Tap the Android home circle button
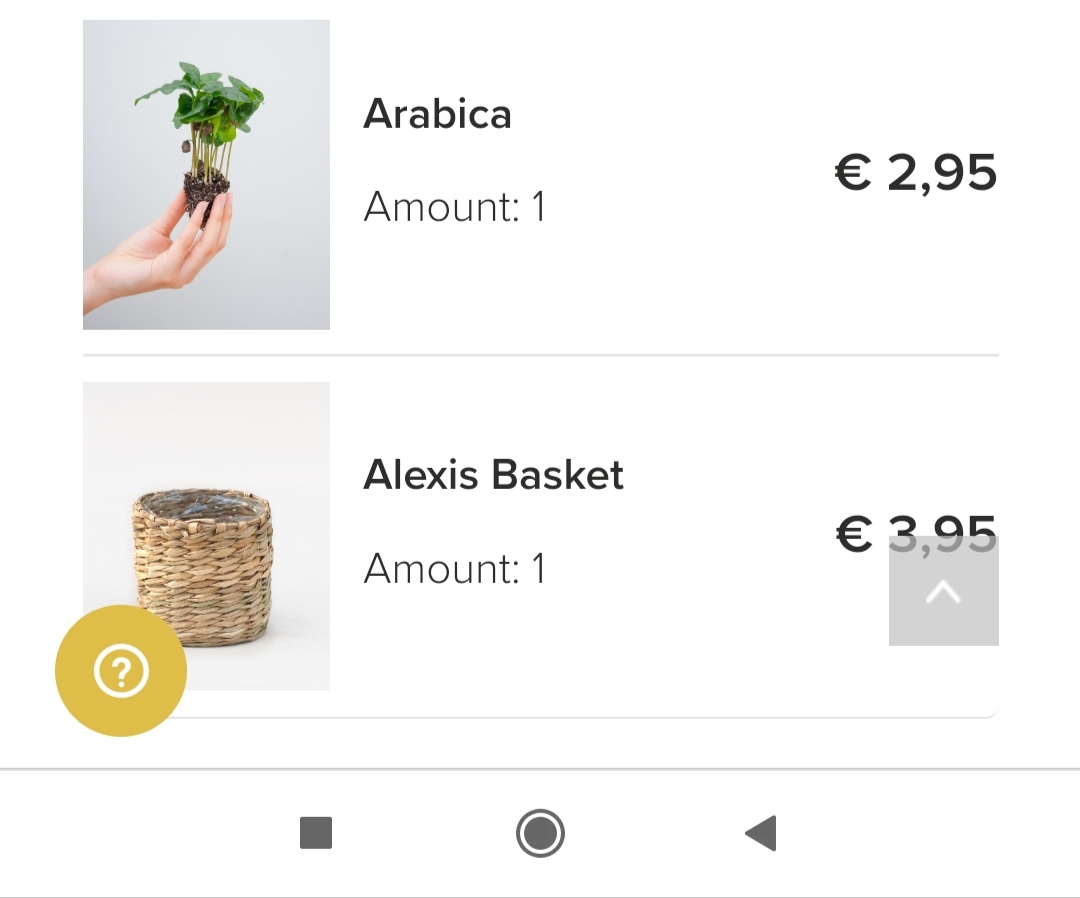The width and height of the screenshot is (1080, 898). click(540, 833)
